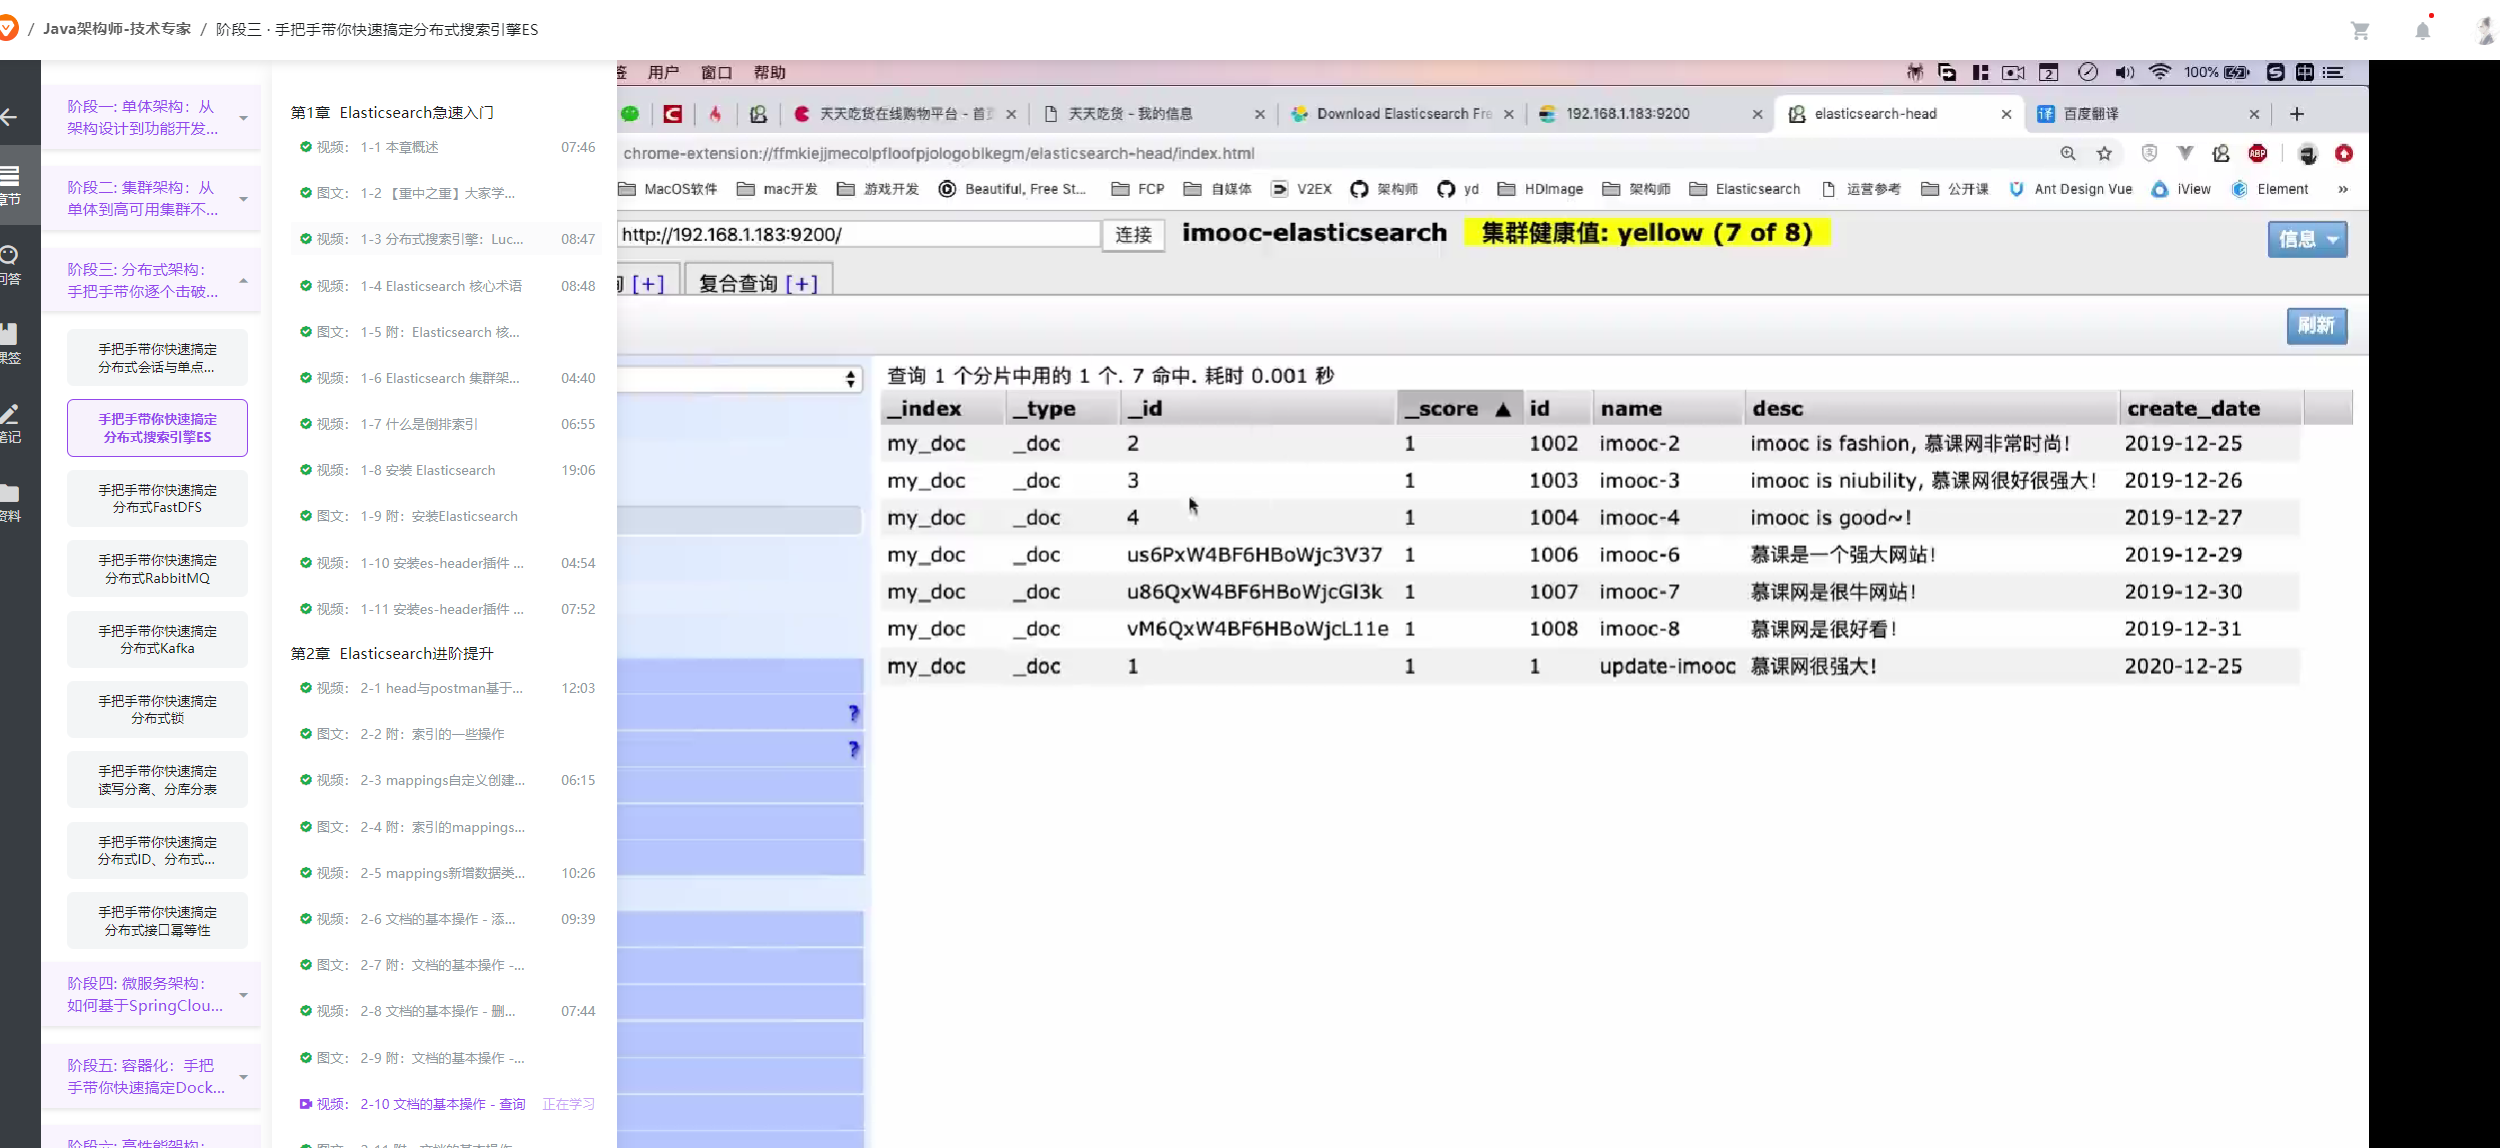Viewport: 2500px width, 1148px height.
Task: Open the 帮助 menu
Action: coord(769,73)
